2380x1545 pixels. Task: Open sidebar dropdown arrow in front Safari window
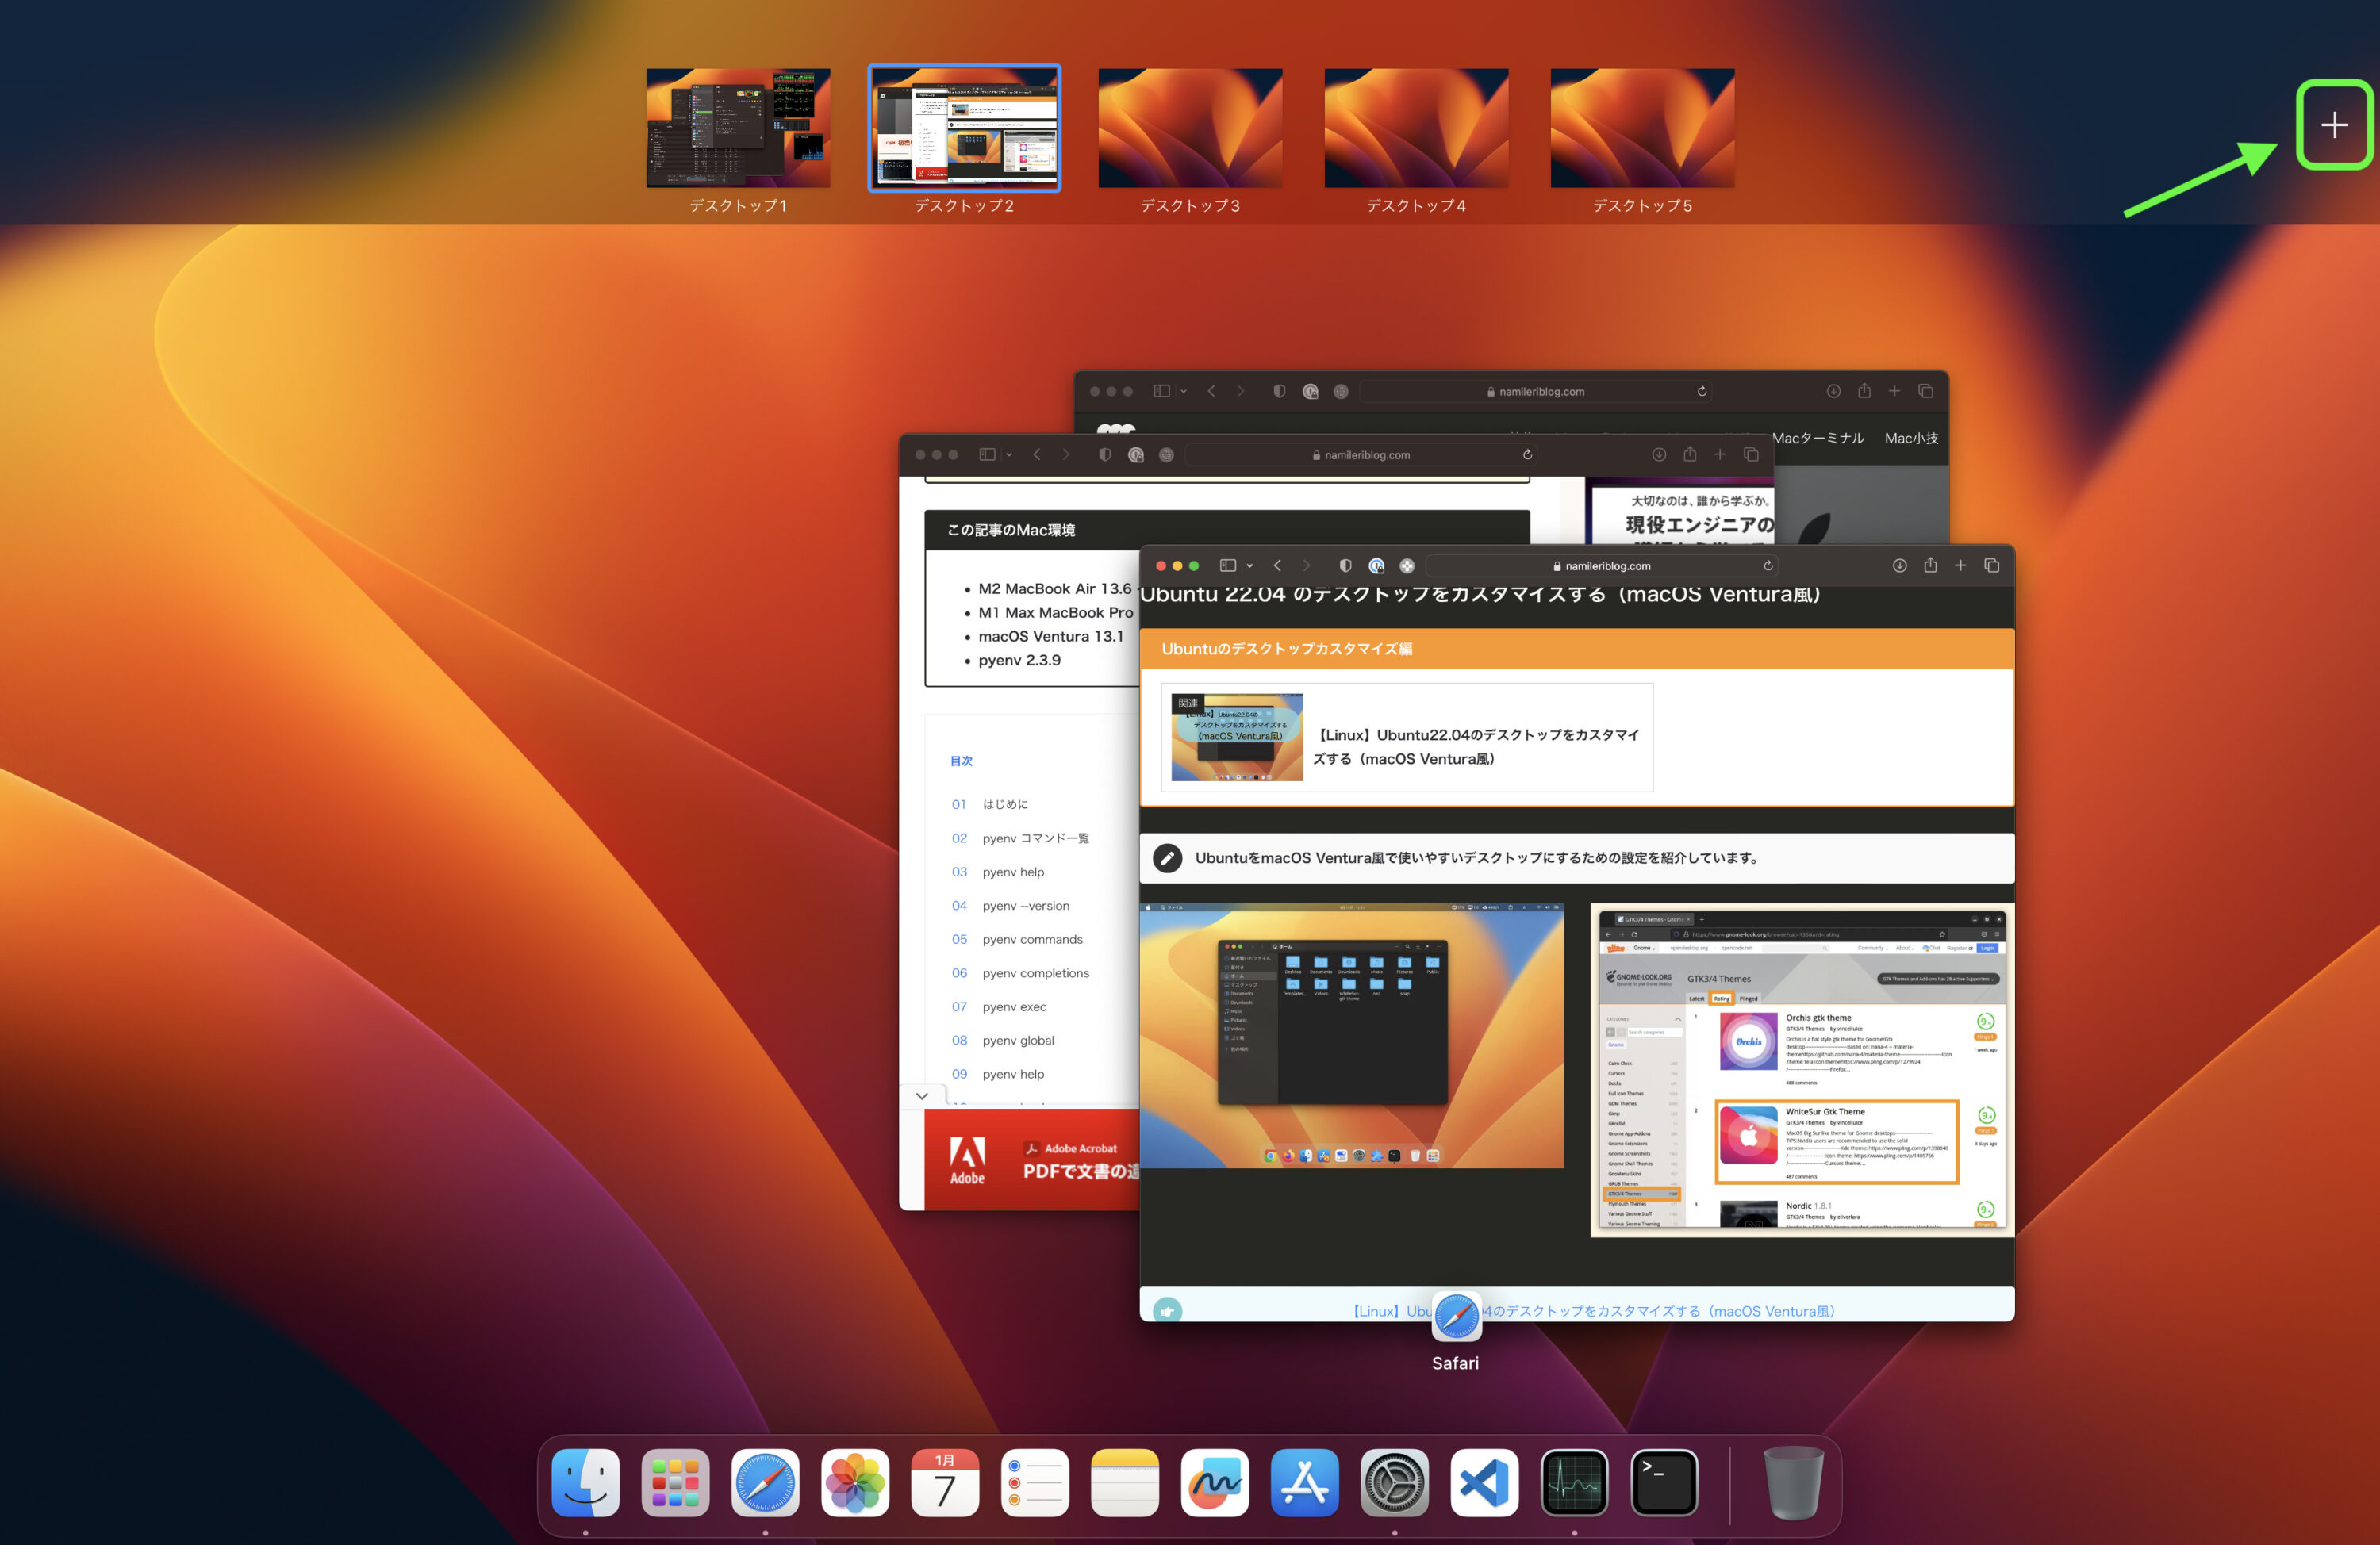tap(1250, 566)
